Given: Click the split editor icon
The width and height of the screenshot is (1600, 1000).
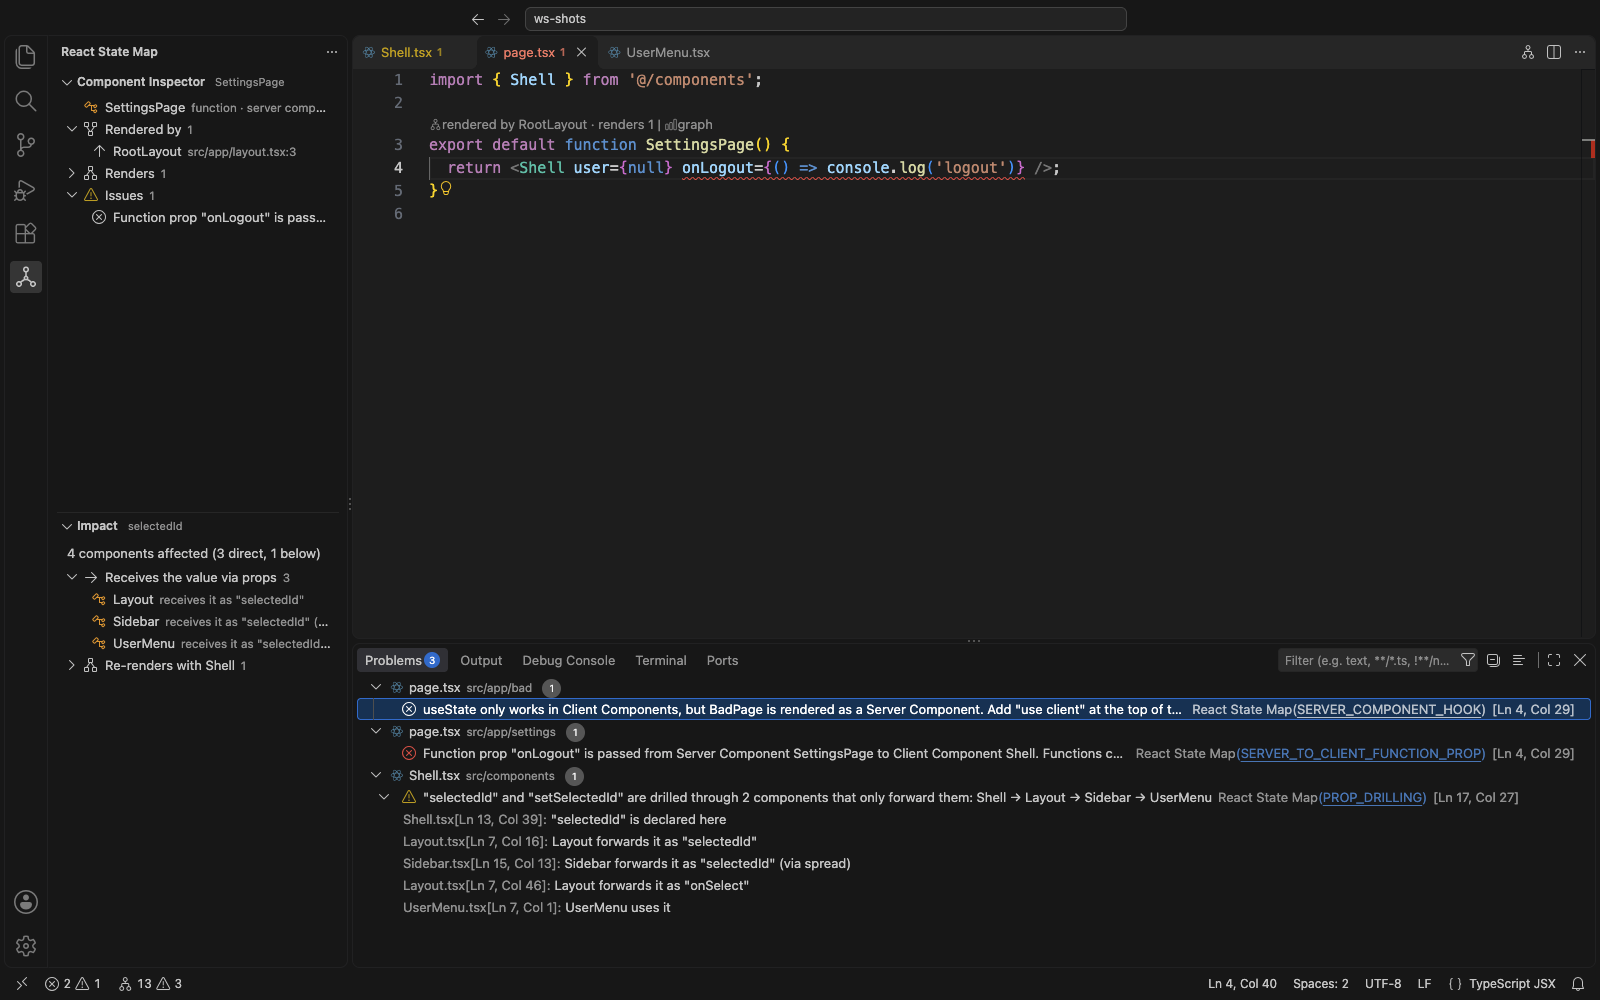Looking at the screenshot, I should (x=1554, y=52).
